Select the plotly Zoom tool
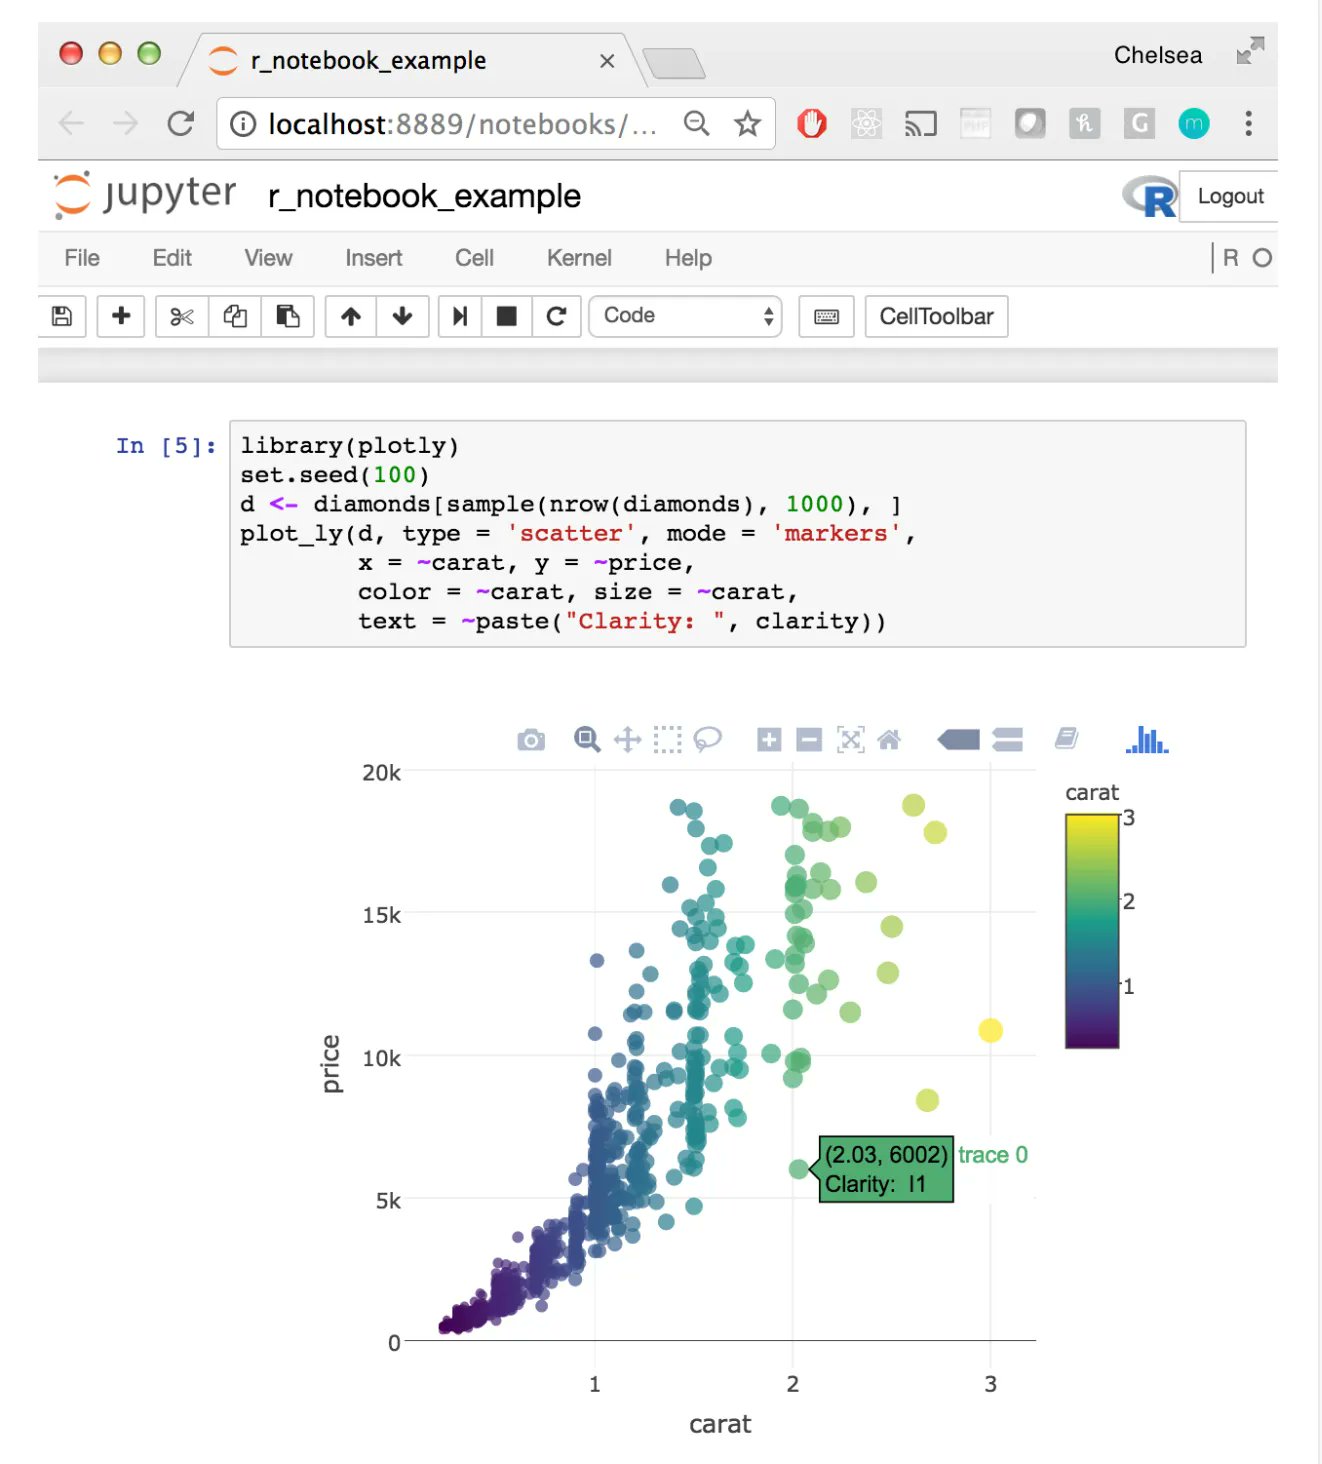The image size is (1322, 1464). pos(587,740)
